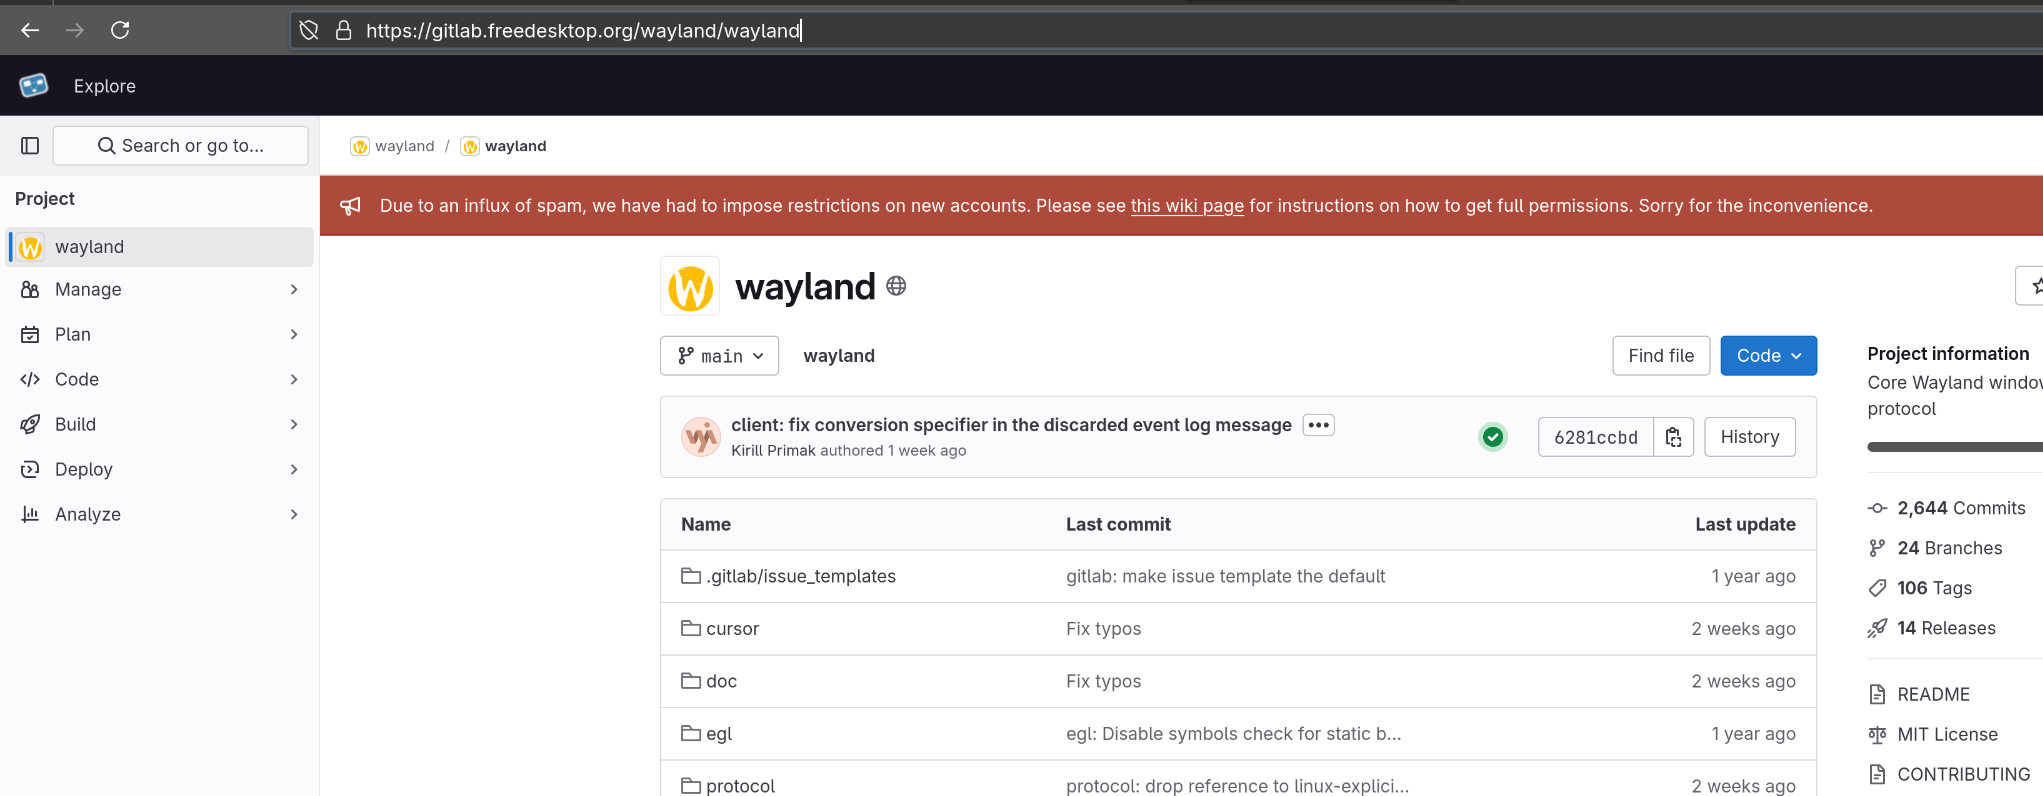The image size is (2043, 796).
Task: Click the wayland project avatar logo
Action: pos(690,287)
